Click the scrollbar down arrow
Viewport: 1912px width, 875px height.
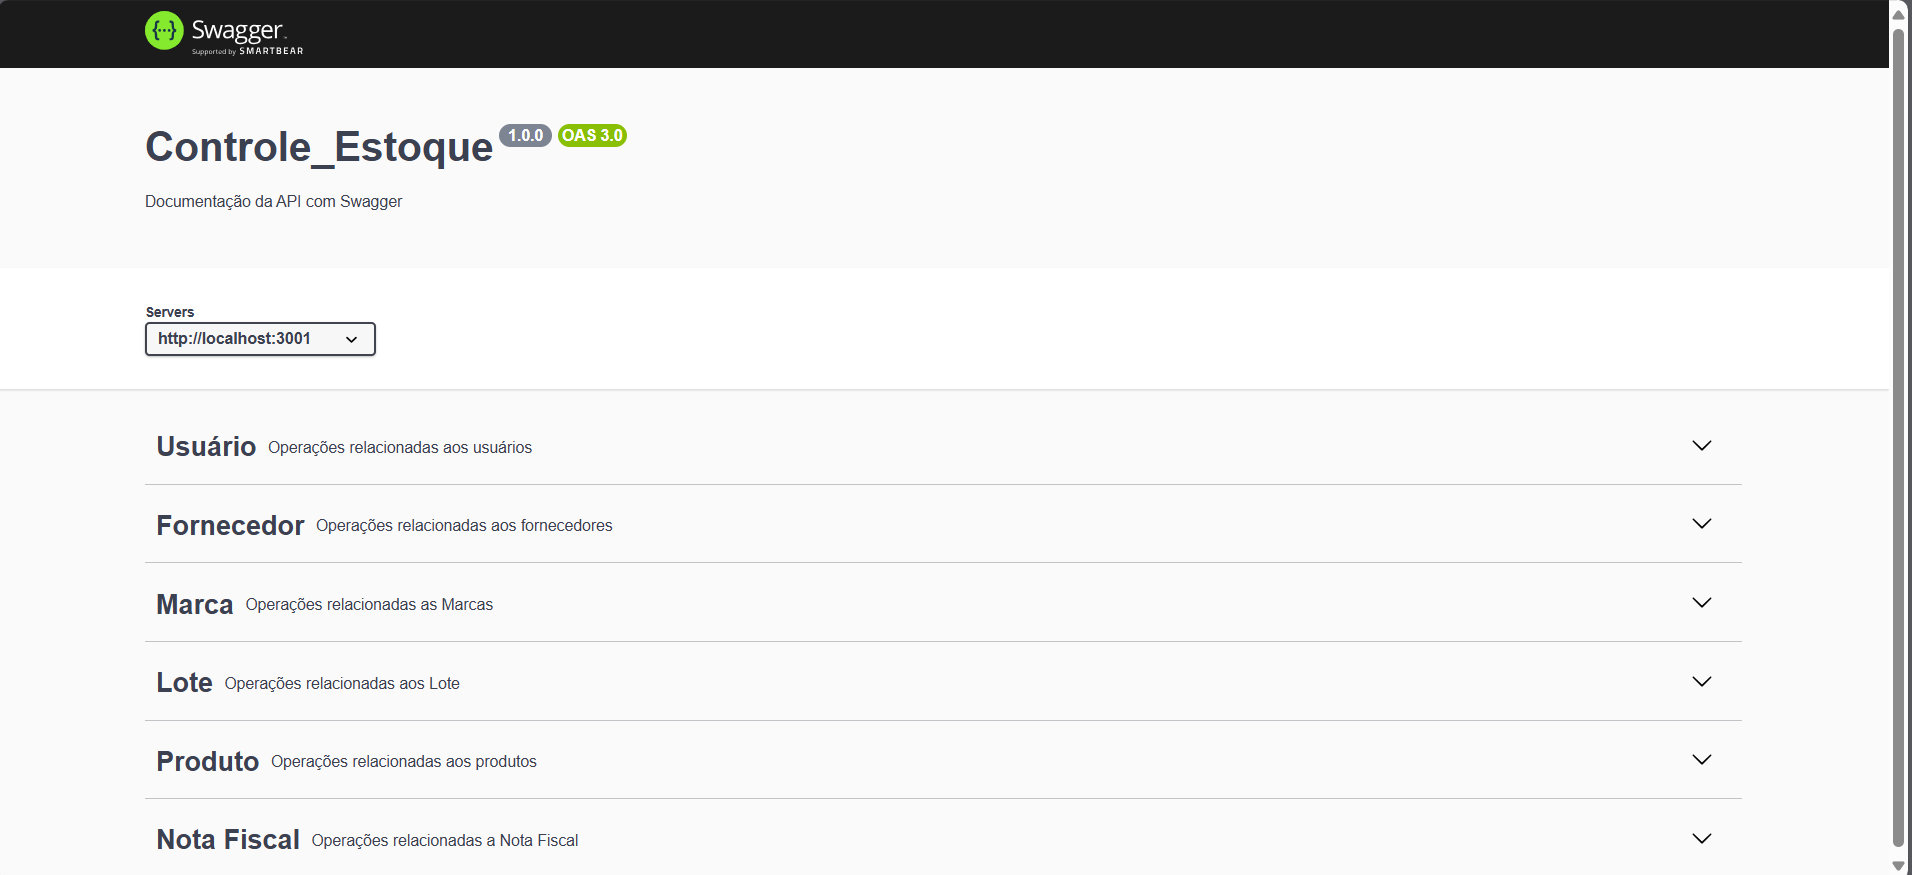pyautogui.click(x=1898, y=866)
